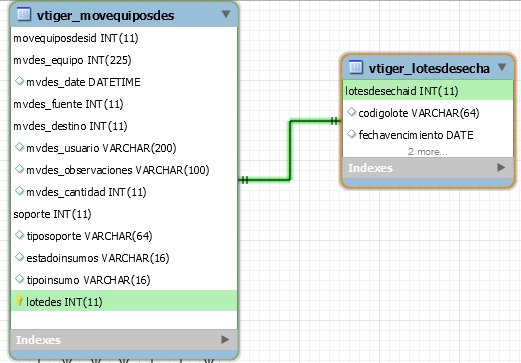
Task: Expand Indexes section of vtiger_lotesdesecha
Action: click(501, 167)
